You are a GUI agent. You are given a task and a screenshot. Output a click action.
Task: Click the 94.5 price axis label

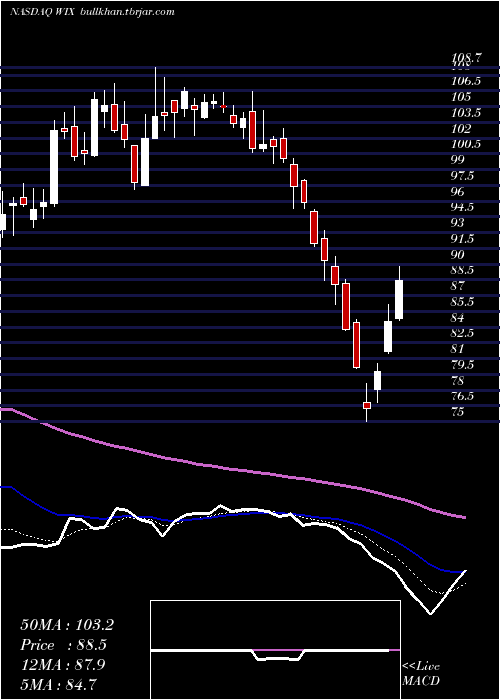tap(464, 207)
